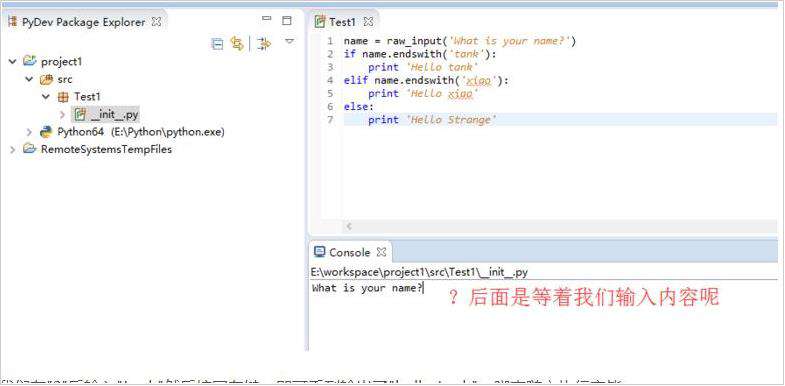Viewport: 785px width, 386px height.
Task: Click the Collapse All icon in Package Explorer
Action: (x=217, y=44)
